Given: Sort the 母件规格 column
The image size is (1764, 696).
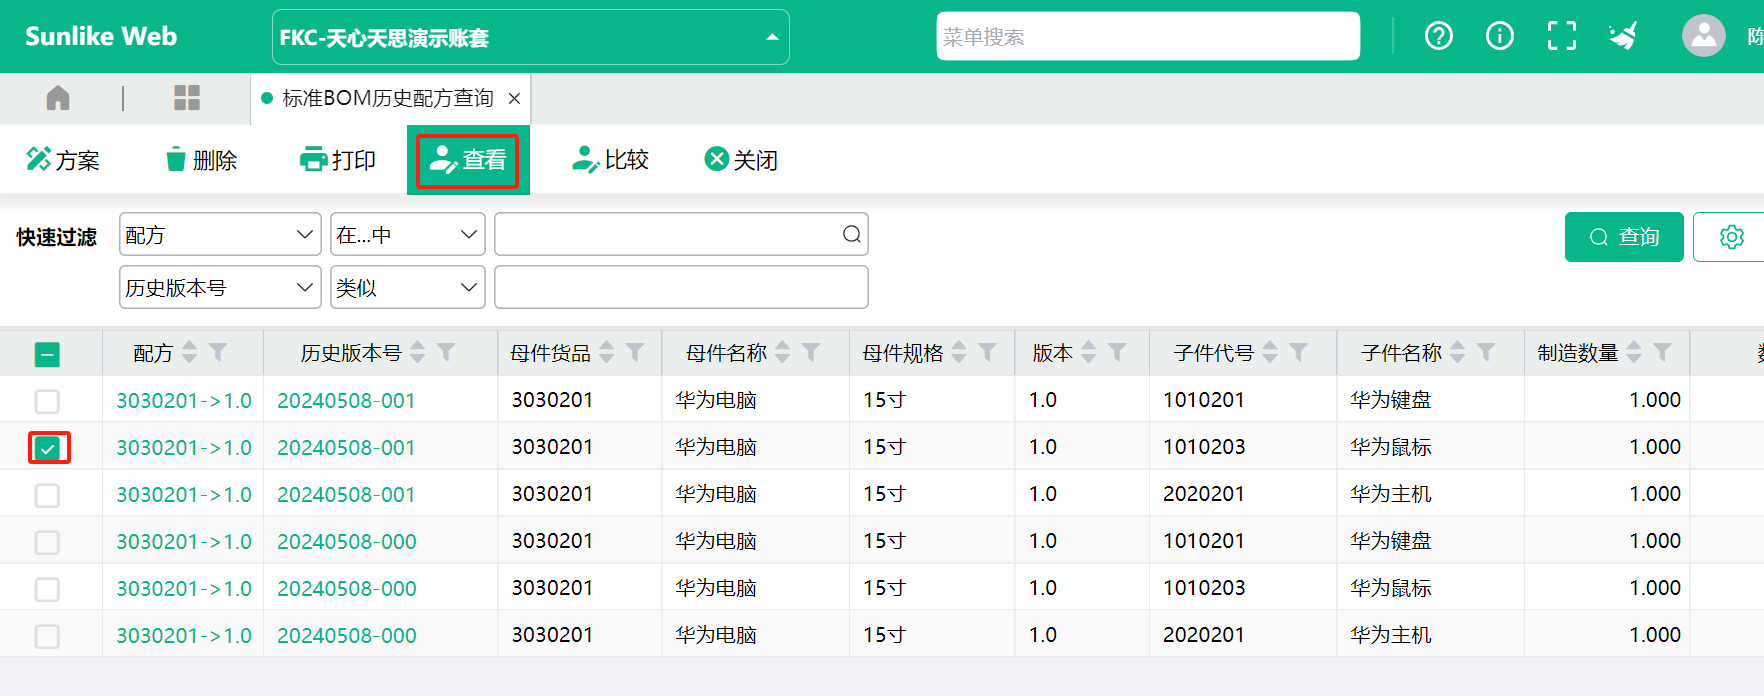Looking at the screenshot, I should pos(959,352).
